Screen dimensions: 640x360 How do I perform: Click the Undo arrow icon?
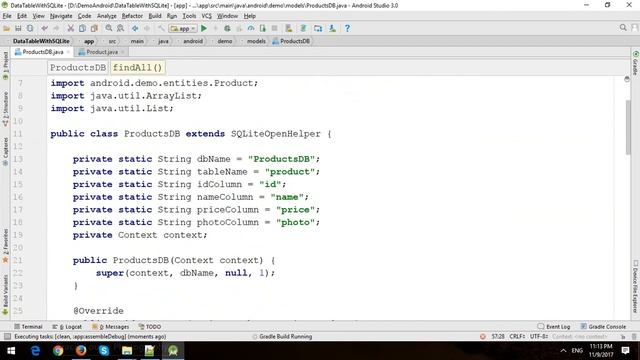click(44, 29)
